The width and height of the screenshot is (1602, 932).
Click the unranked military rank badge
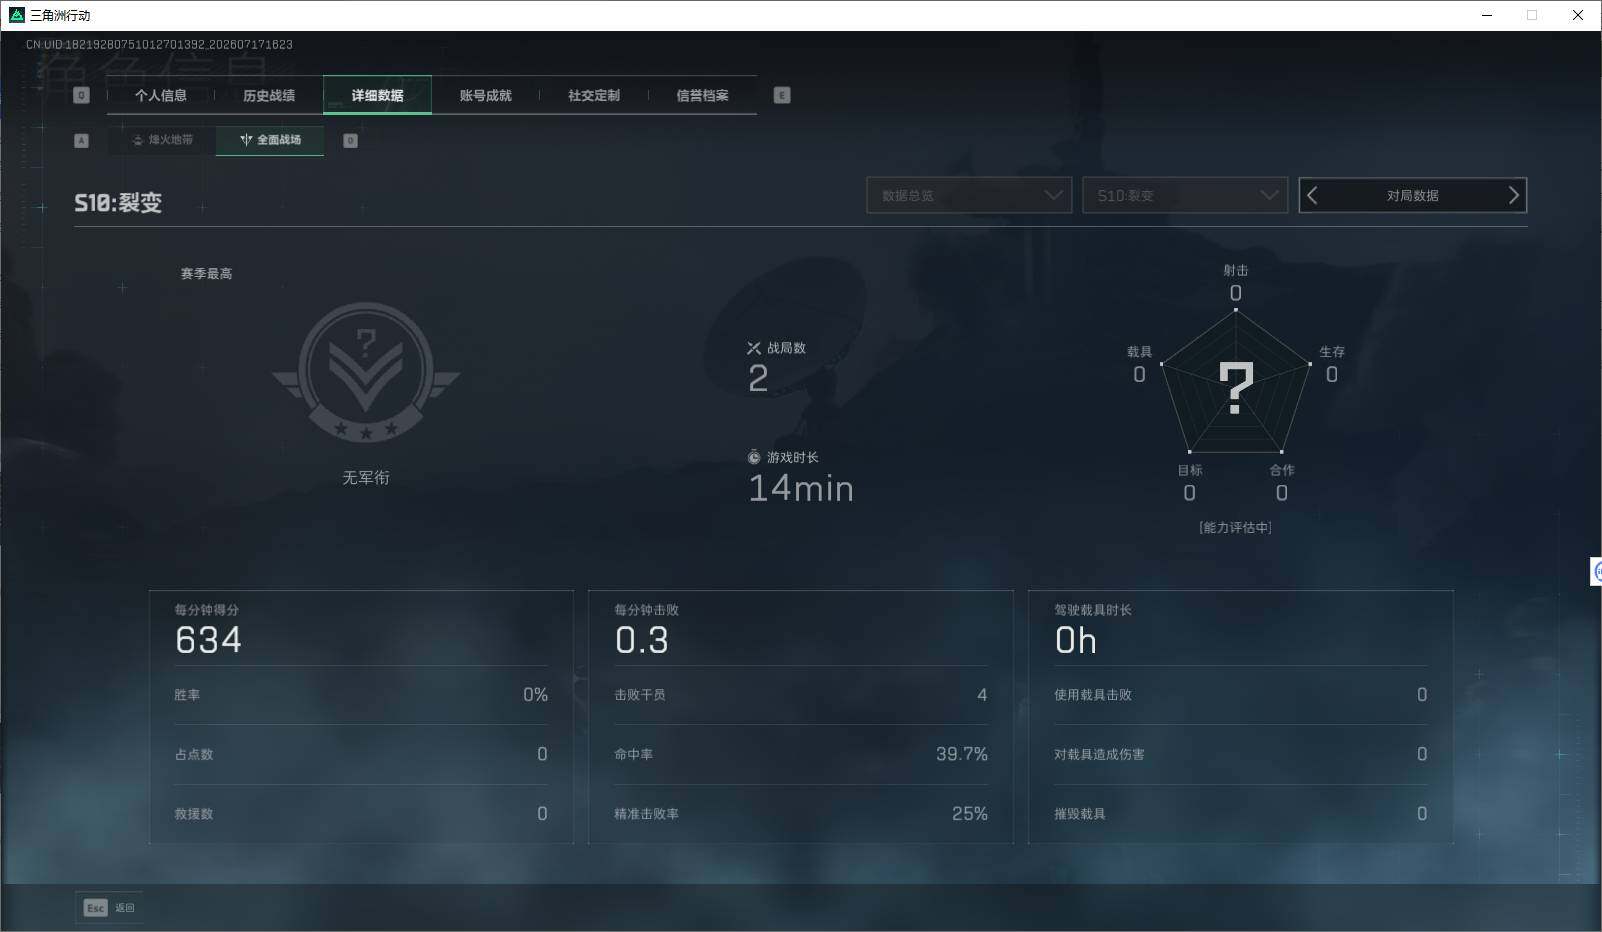[366, 373]
